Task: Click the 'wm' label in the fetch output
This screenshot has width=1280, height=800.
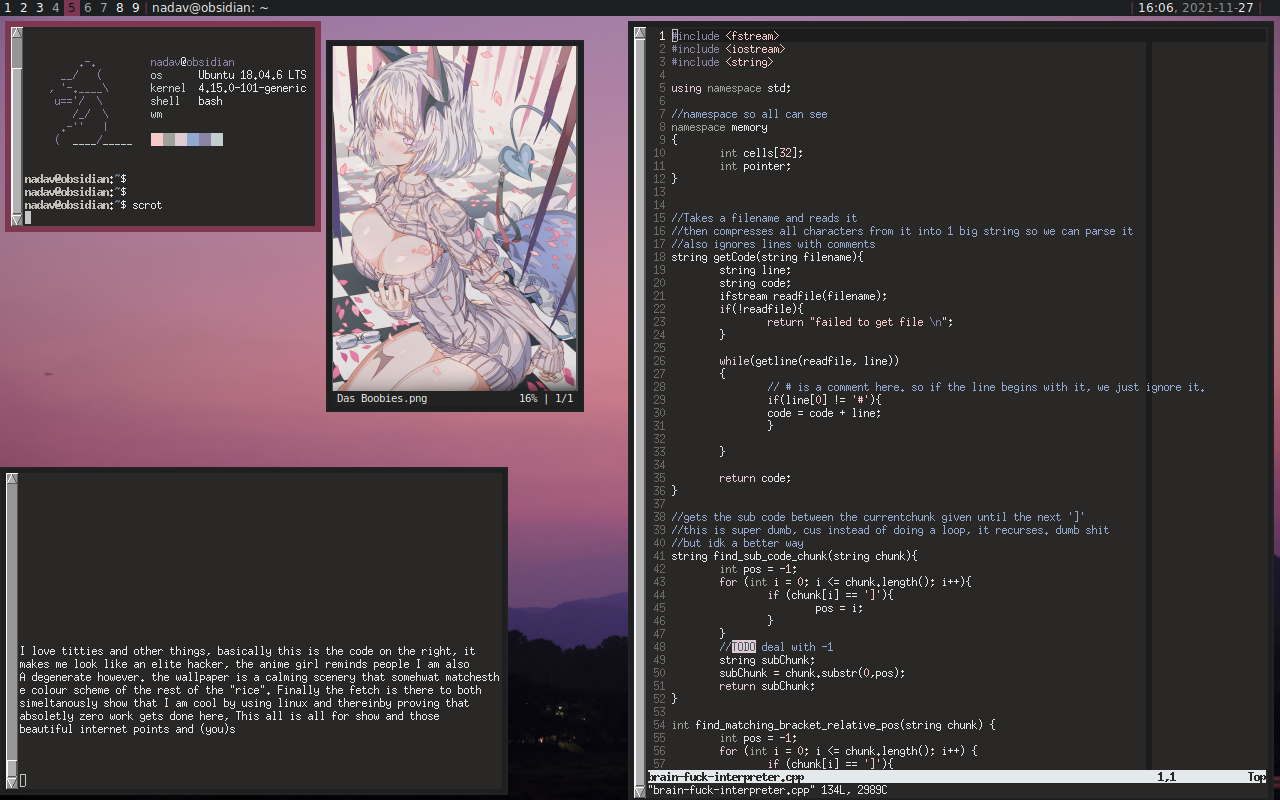Action: [157, 114]
